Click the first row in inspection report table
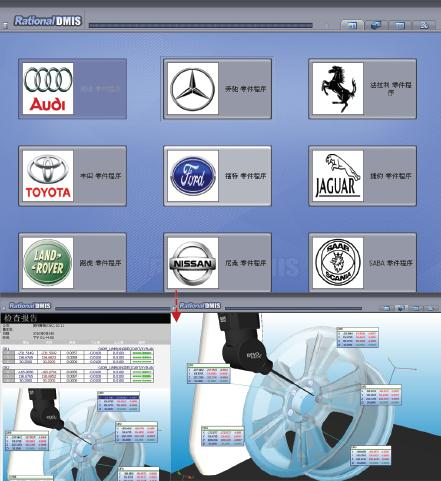This screenshot has height=481, width=441. [78, 353]
